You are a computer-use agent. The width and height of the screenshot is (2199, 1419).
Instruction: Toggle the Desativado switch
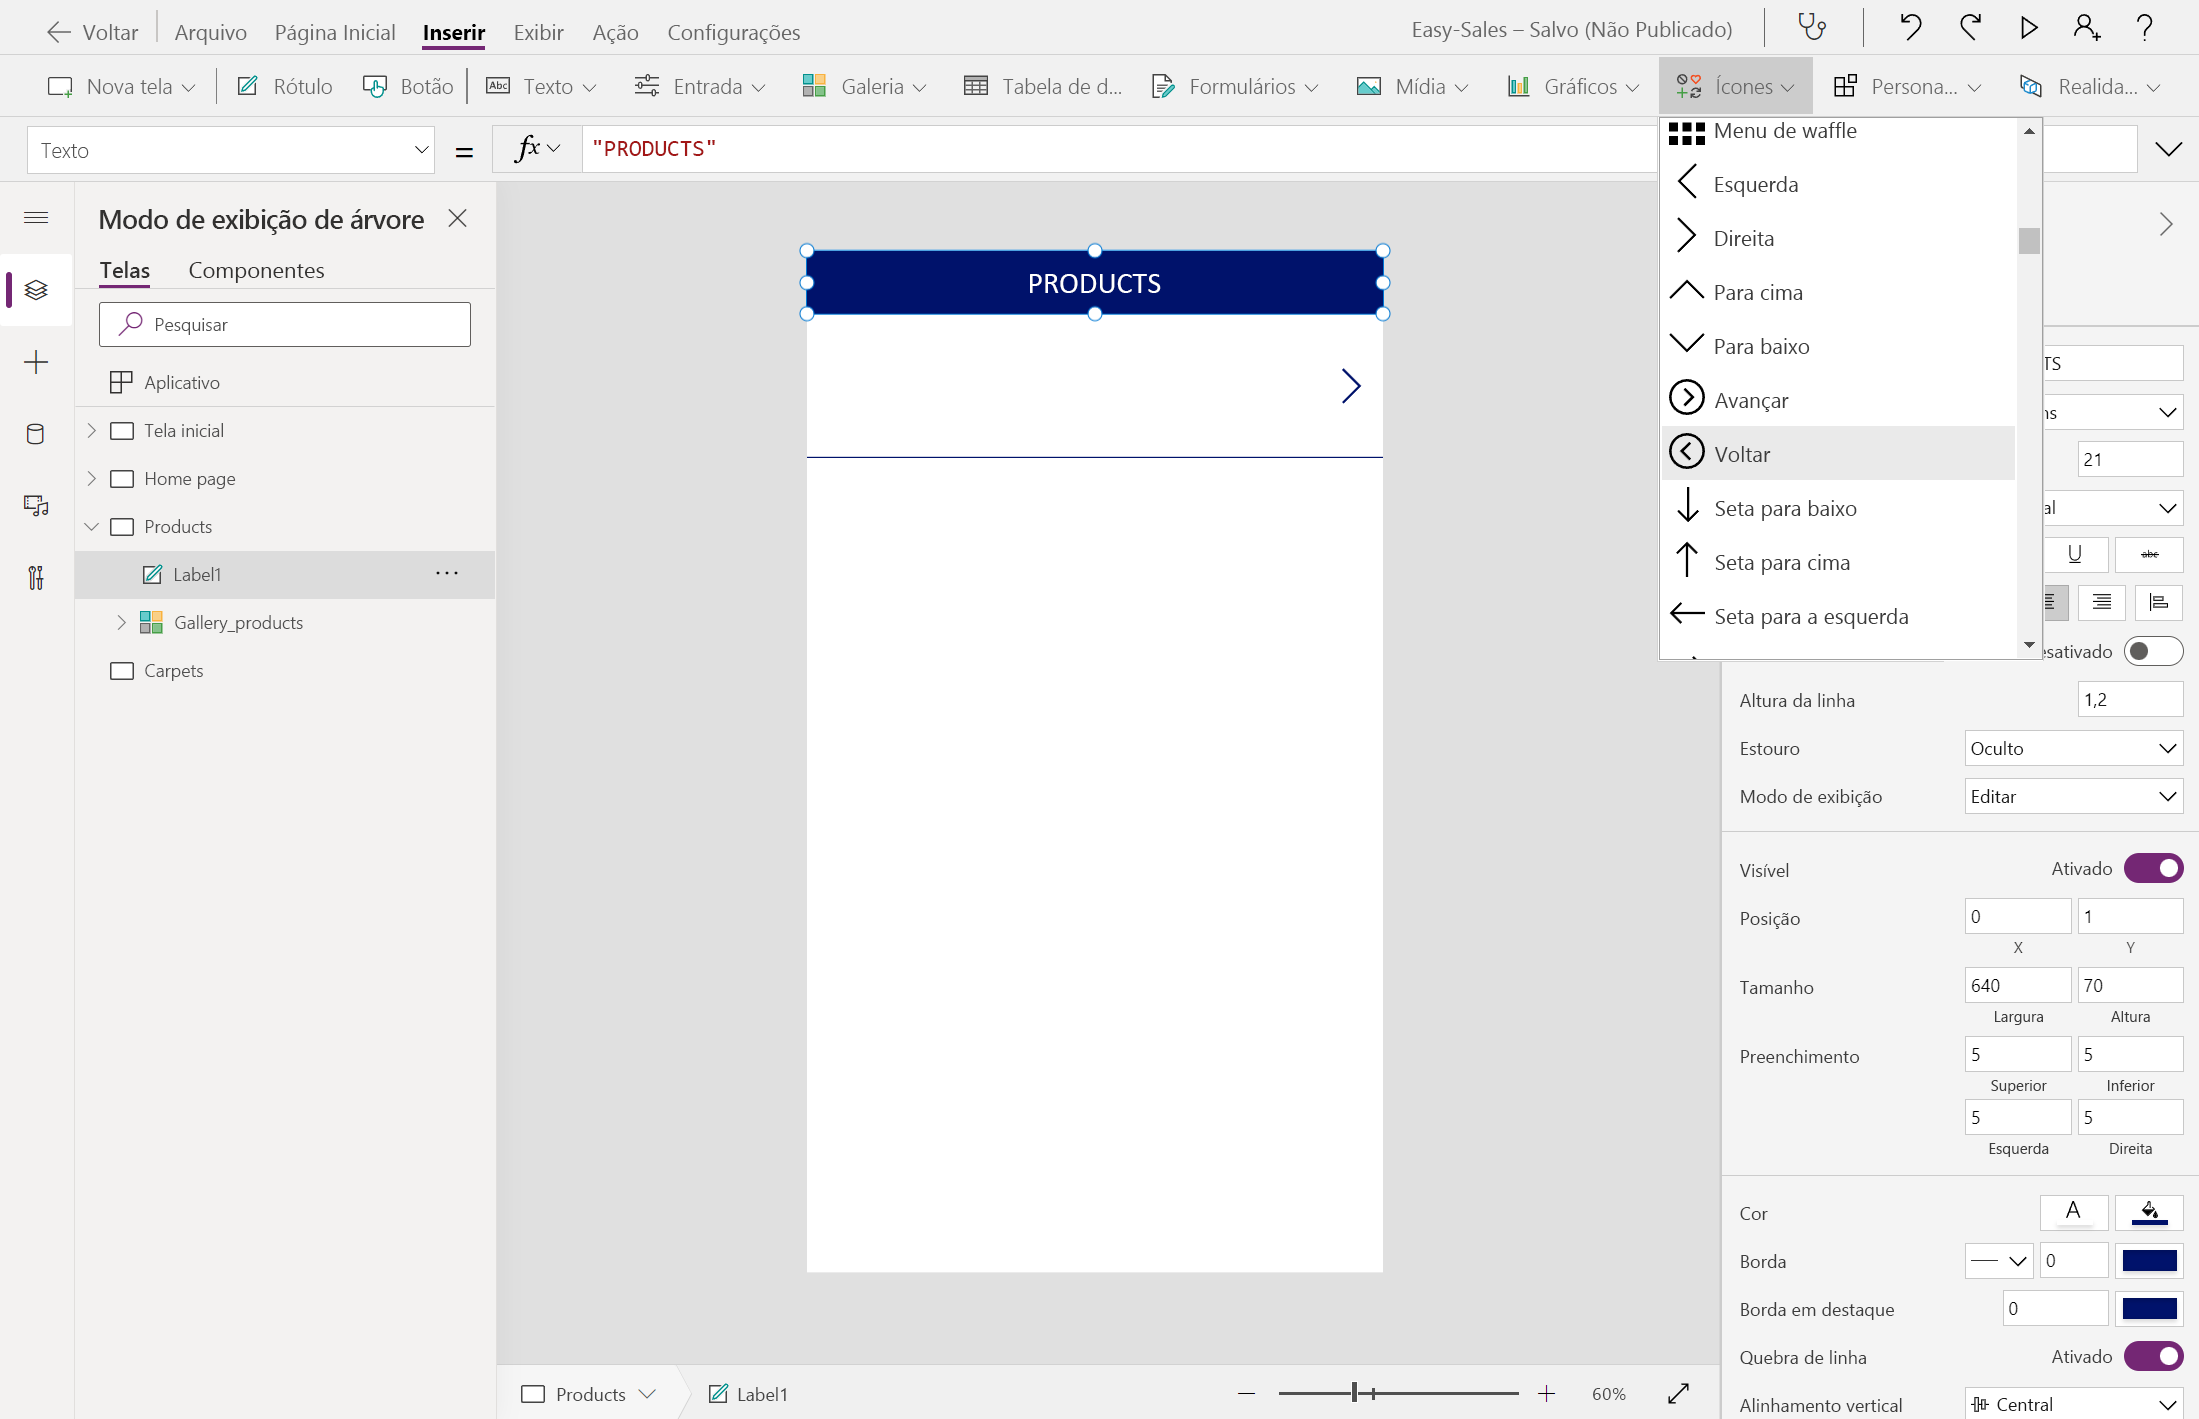coord(2153,651)
